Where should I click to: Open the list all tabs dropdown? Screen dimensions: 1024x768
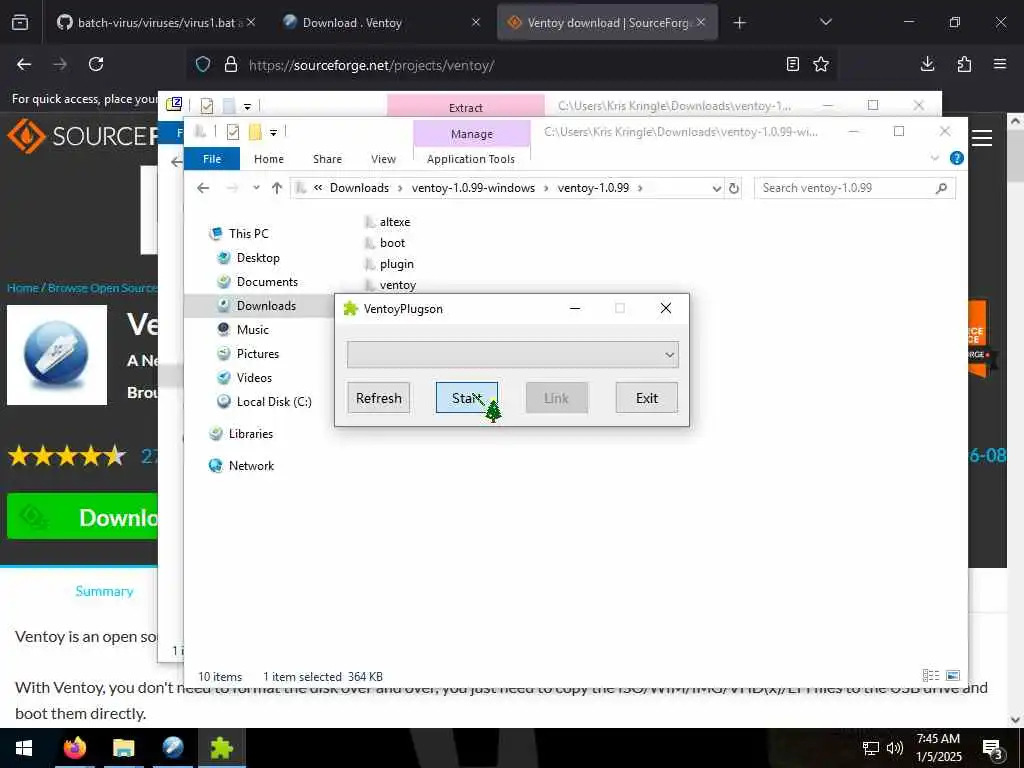(x=825, y=22)
